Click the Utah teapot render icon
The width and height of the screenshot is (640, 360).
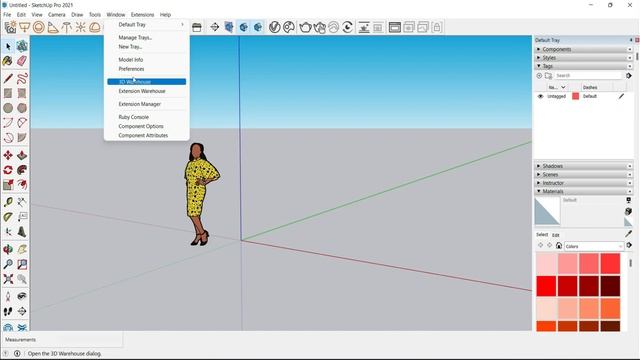click(305, 27)
